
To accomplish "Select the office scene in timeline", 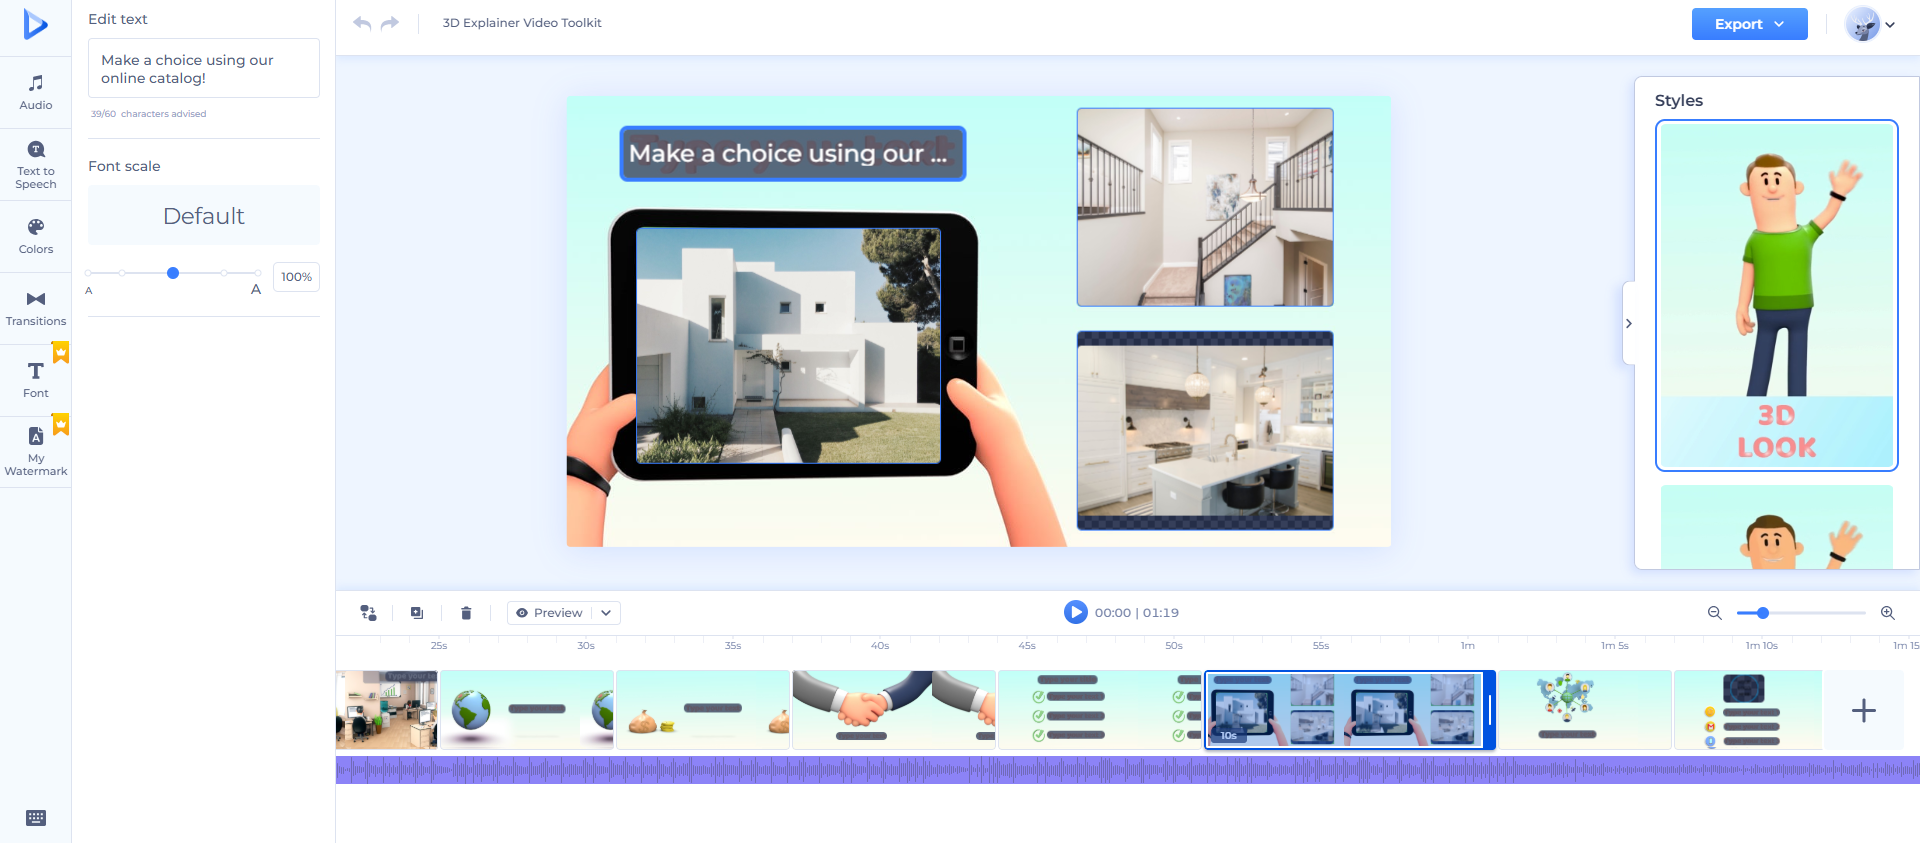I will pos(387,710).
